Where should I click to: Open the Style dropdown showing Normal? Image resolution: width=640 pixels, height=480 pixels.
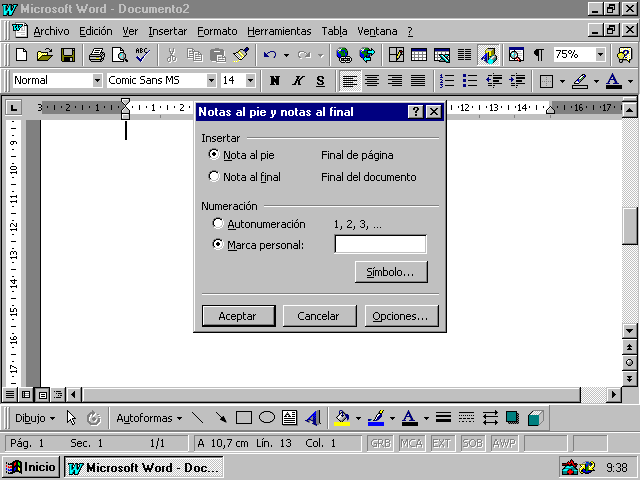point(97,80)
